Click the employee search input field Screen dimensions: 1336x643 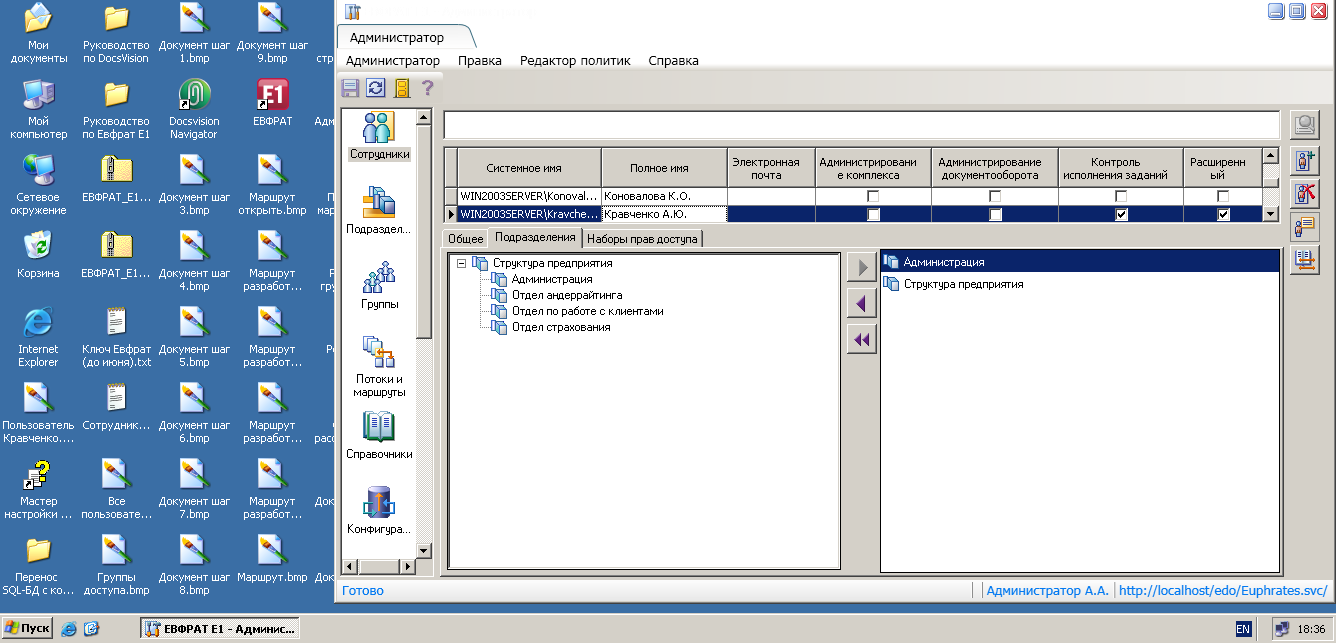(x=861, y=125)
